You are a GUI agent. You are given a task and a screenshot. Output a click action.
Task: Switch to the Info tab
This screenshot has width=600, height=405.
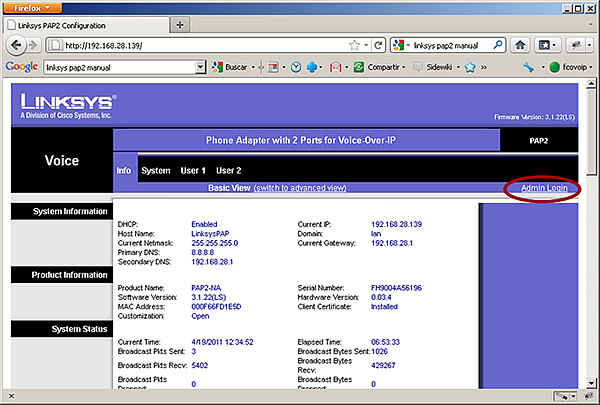pyautogui.click(x=124, y=170)
